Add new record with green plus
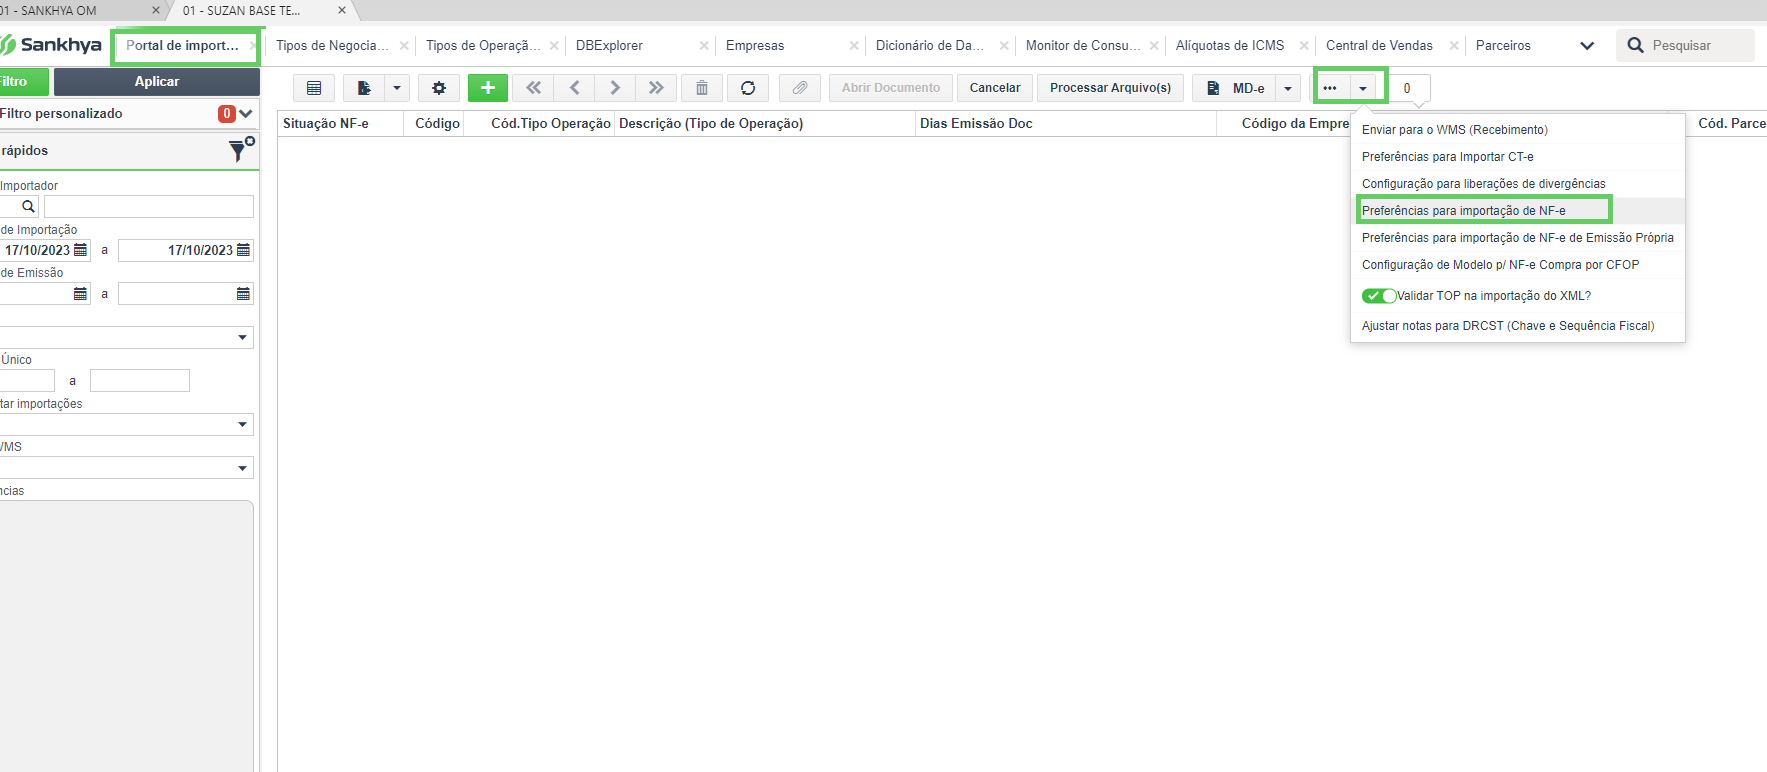This screenshot has height=772, width=1767. (488, 88)
